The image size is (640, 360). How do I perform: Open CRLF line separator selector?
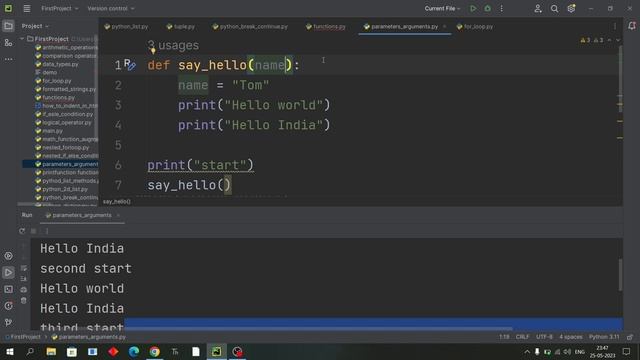[x=522, y=337]
